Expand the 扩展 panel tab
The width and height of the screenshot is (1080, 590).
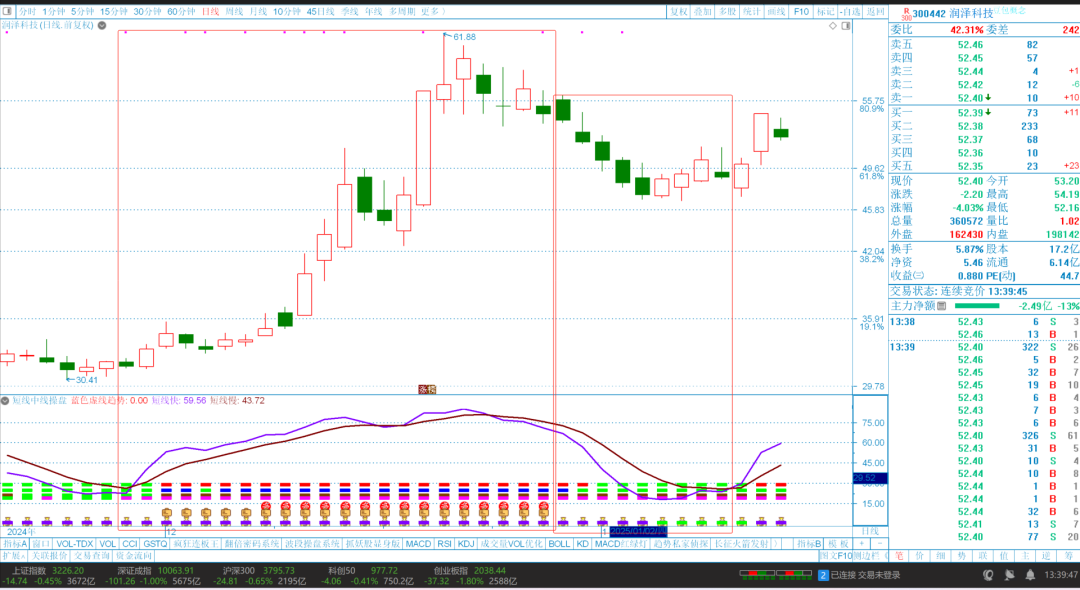(14, 556)
